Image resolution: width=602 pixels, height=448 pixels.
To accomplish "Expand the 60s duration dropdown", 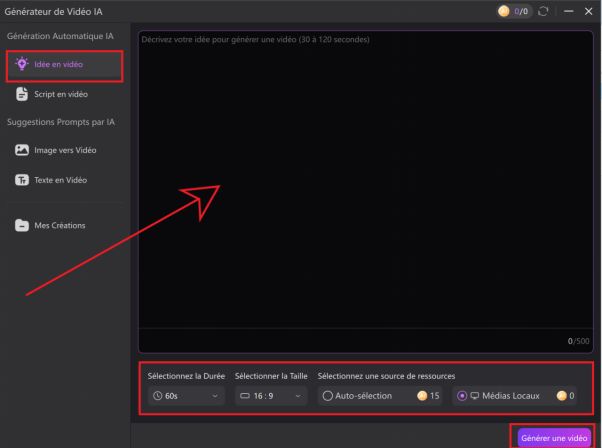I will point(186,395).
